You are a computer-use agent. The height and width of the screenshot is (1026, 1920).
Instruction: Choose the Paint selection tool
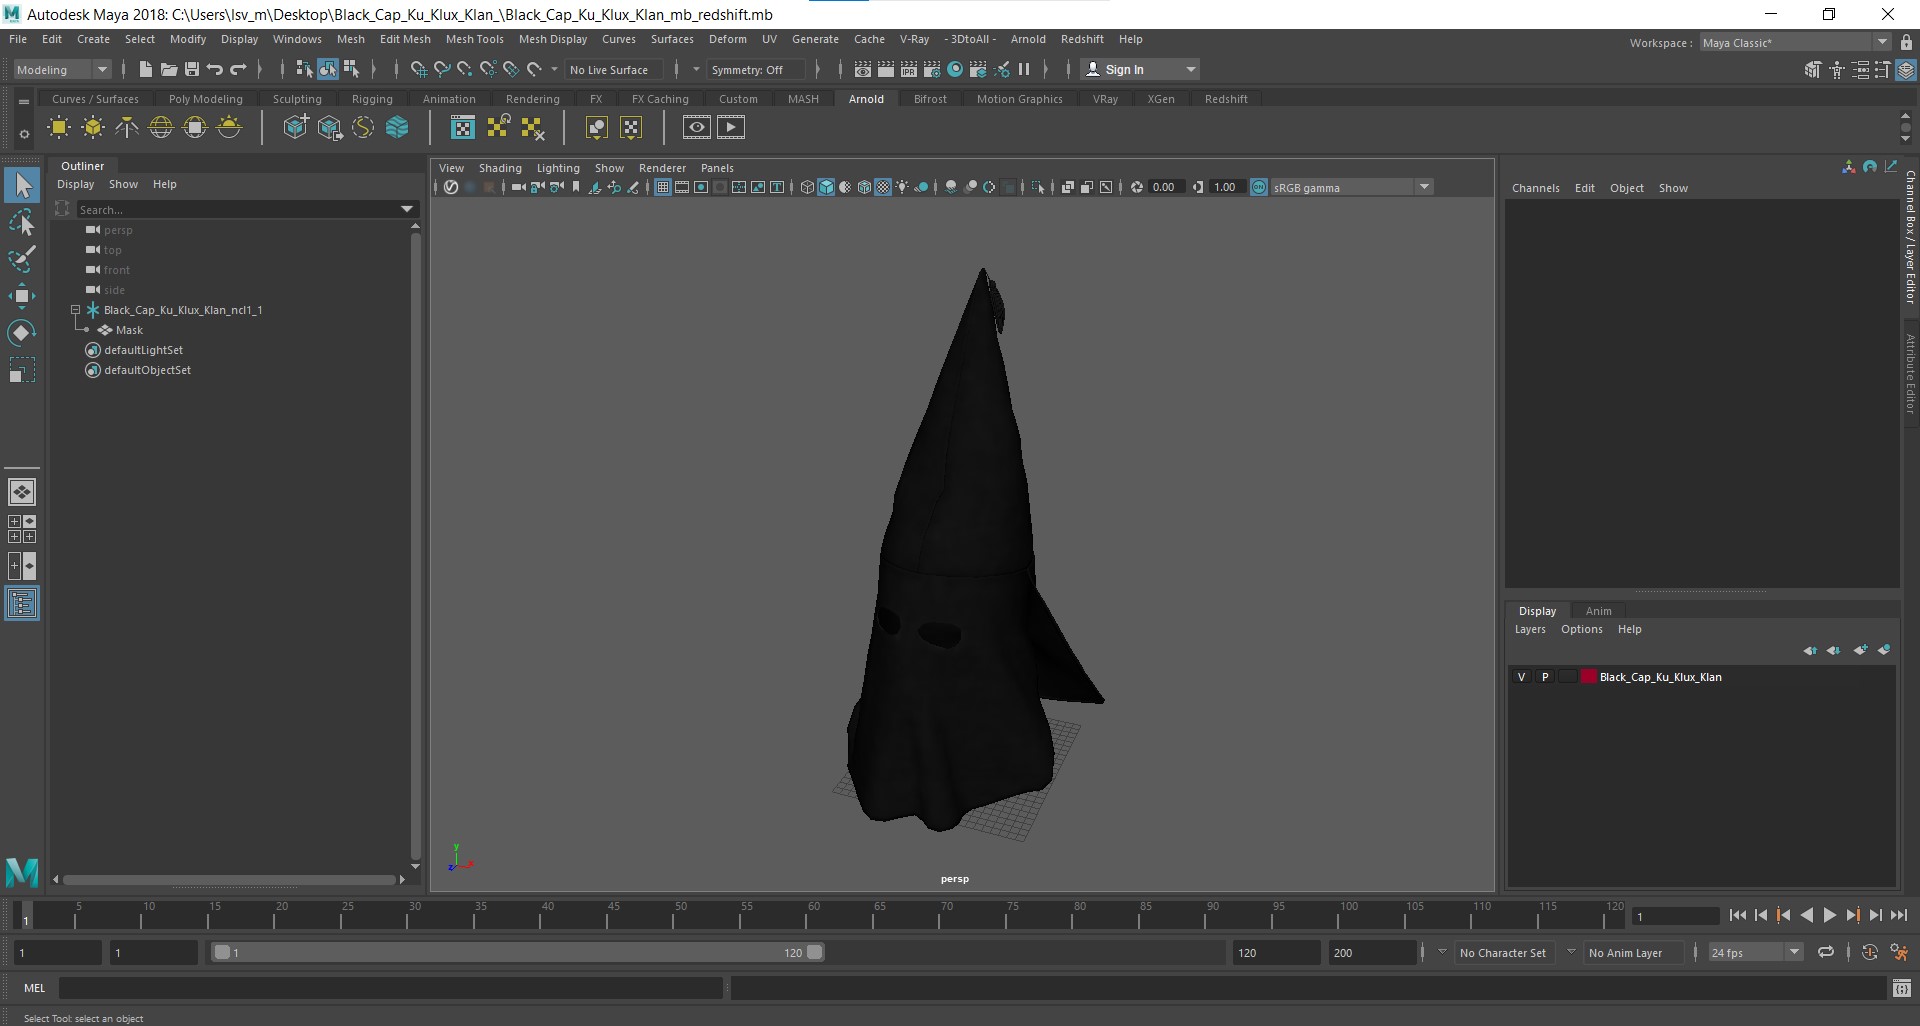(22, 259)
